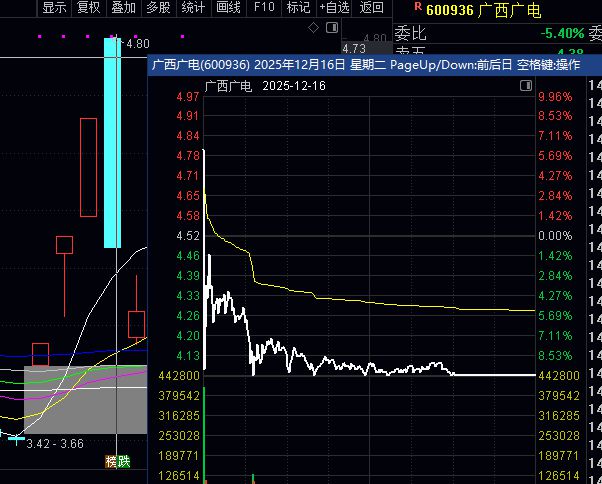Toggle the panel icon in the intraday popup
The height and width of the screenshot is (484, 602).
tap(526, 86)
